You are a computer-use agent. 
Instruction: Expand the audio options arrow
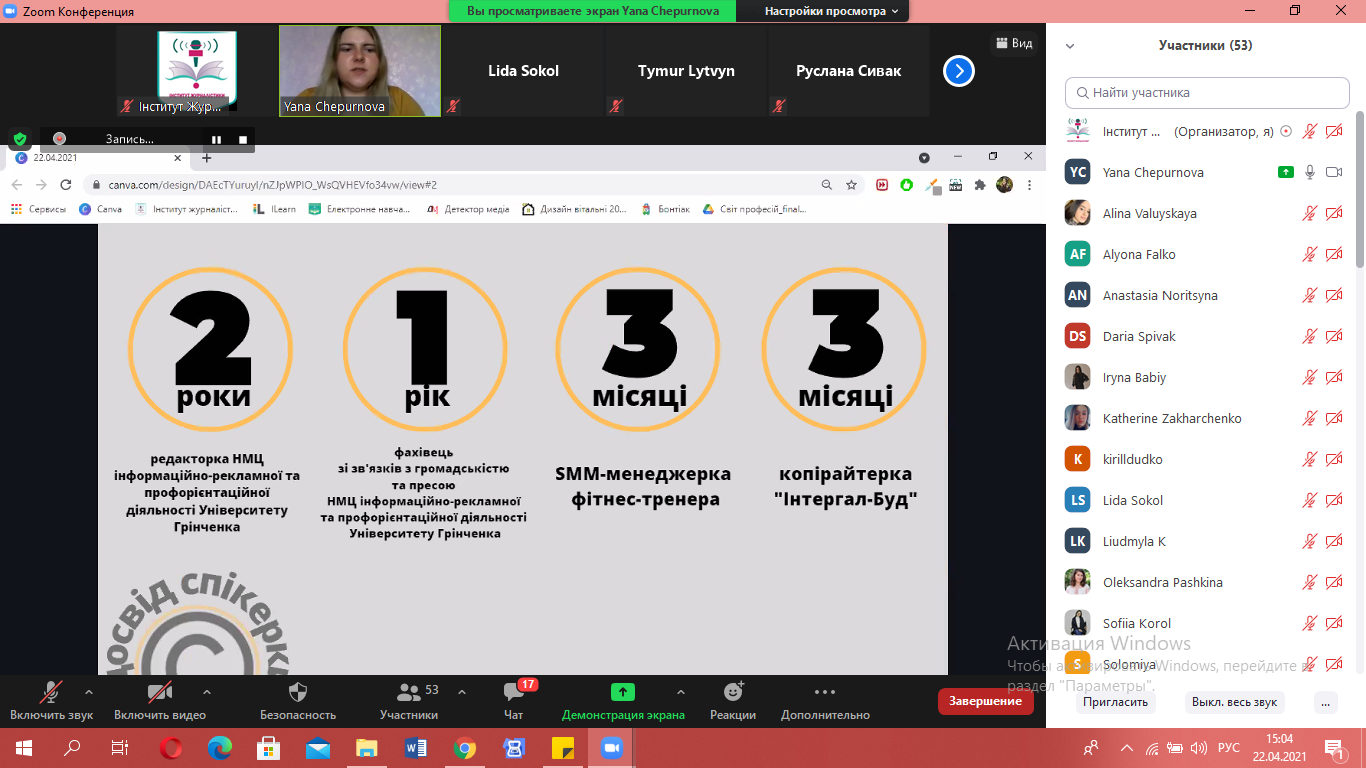(89, 692)
